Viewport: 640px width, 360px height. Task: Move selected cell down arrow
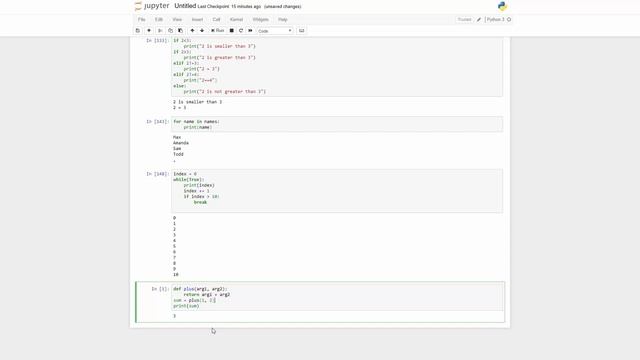pos(202,31)
